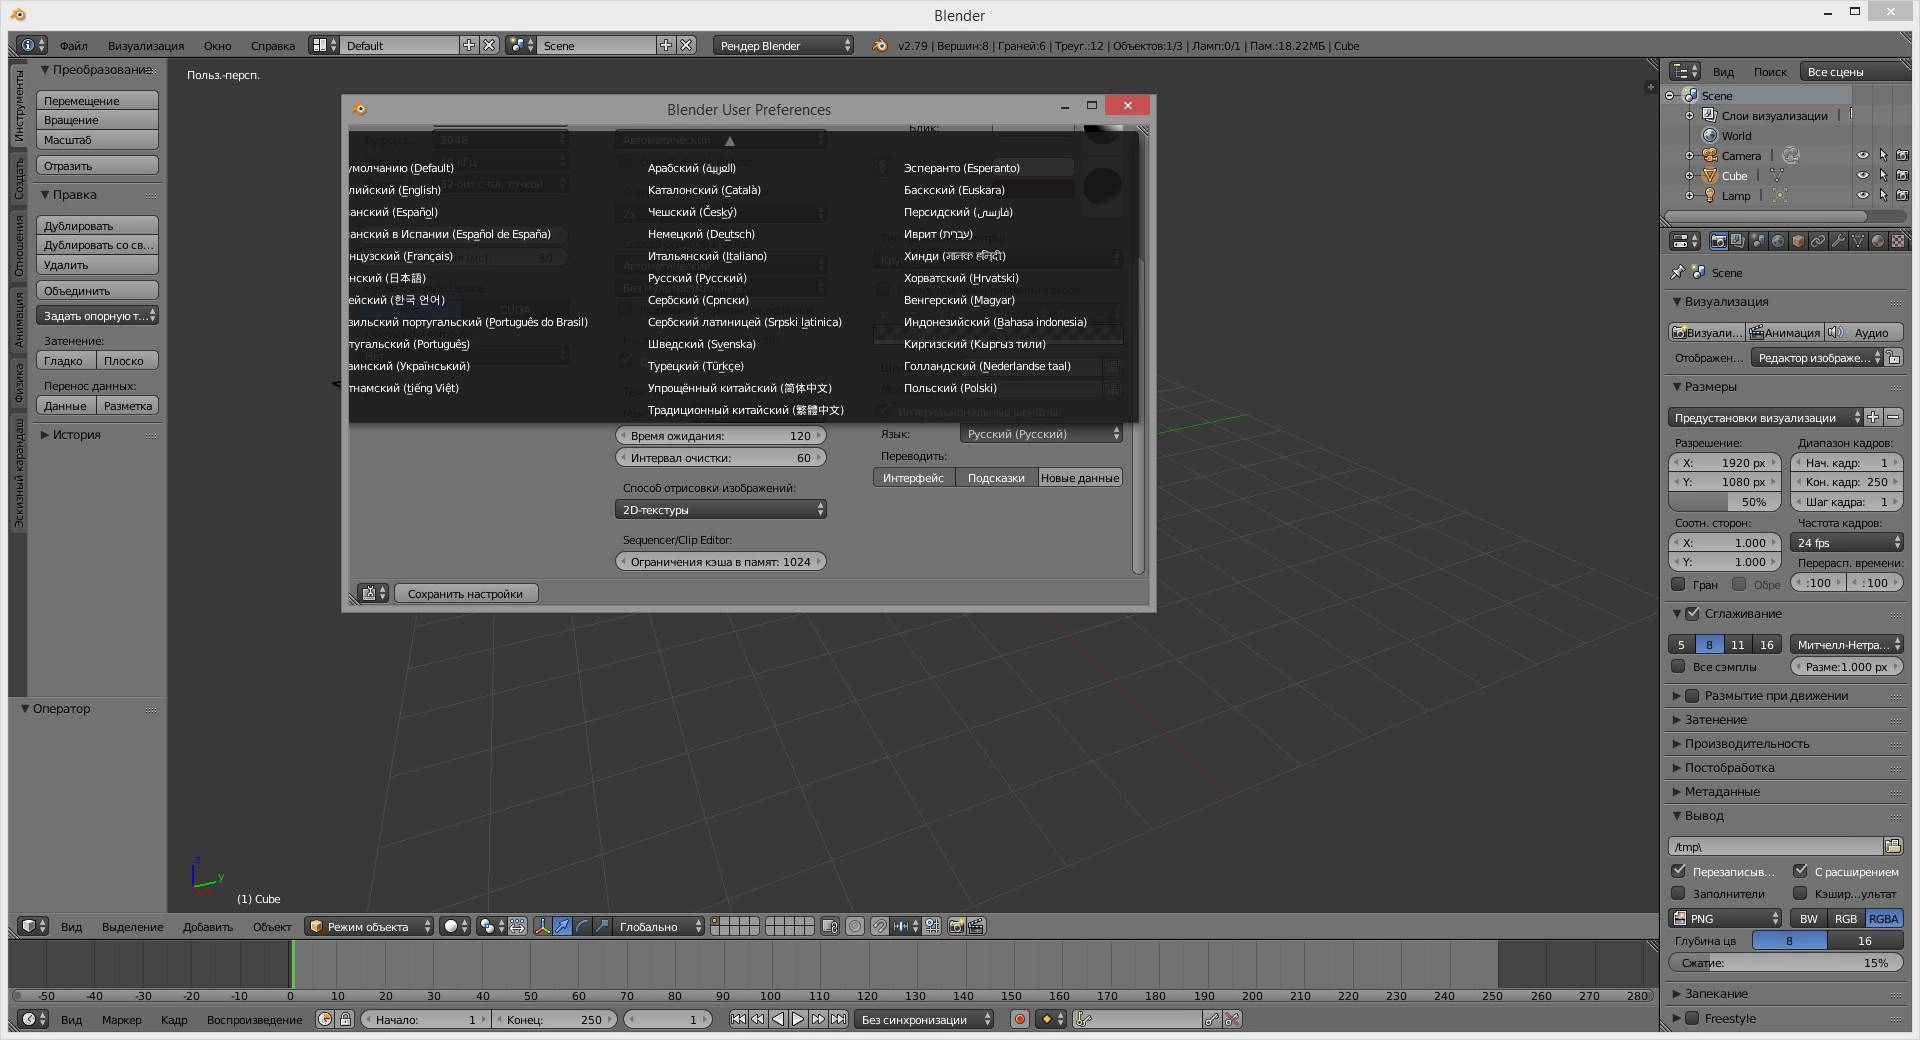Click the Удалить button in tools panel

(x=97, y=264)
